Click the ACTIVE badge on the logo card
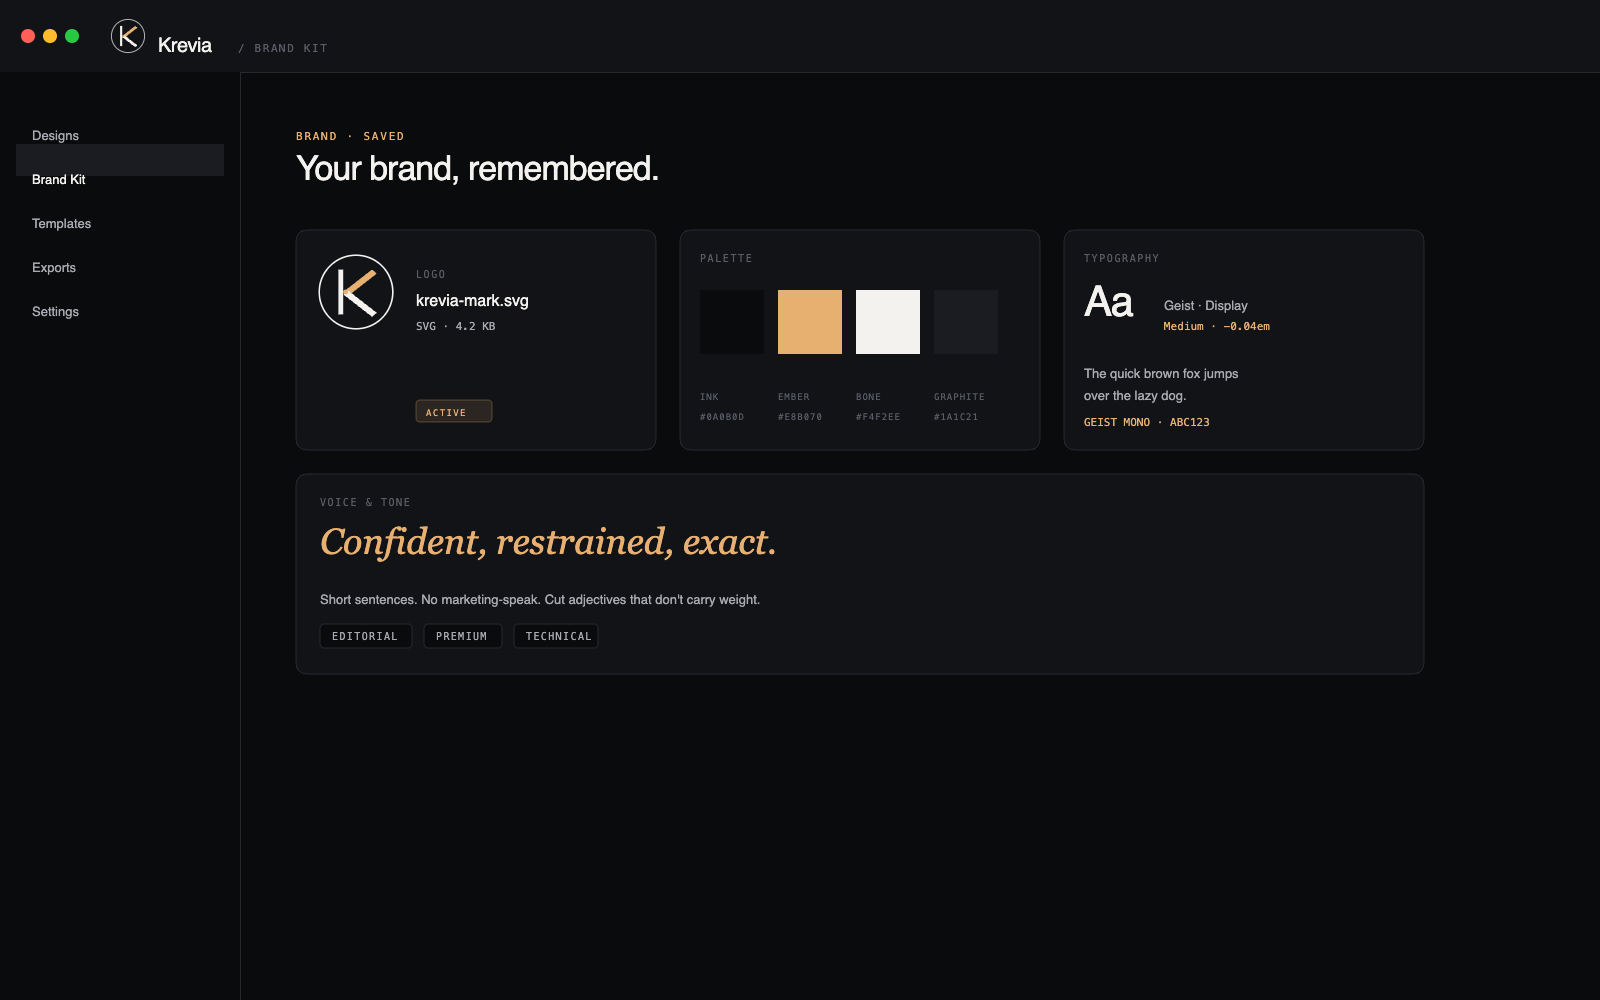 coord(454,411)
